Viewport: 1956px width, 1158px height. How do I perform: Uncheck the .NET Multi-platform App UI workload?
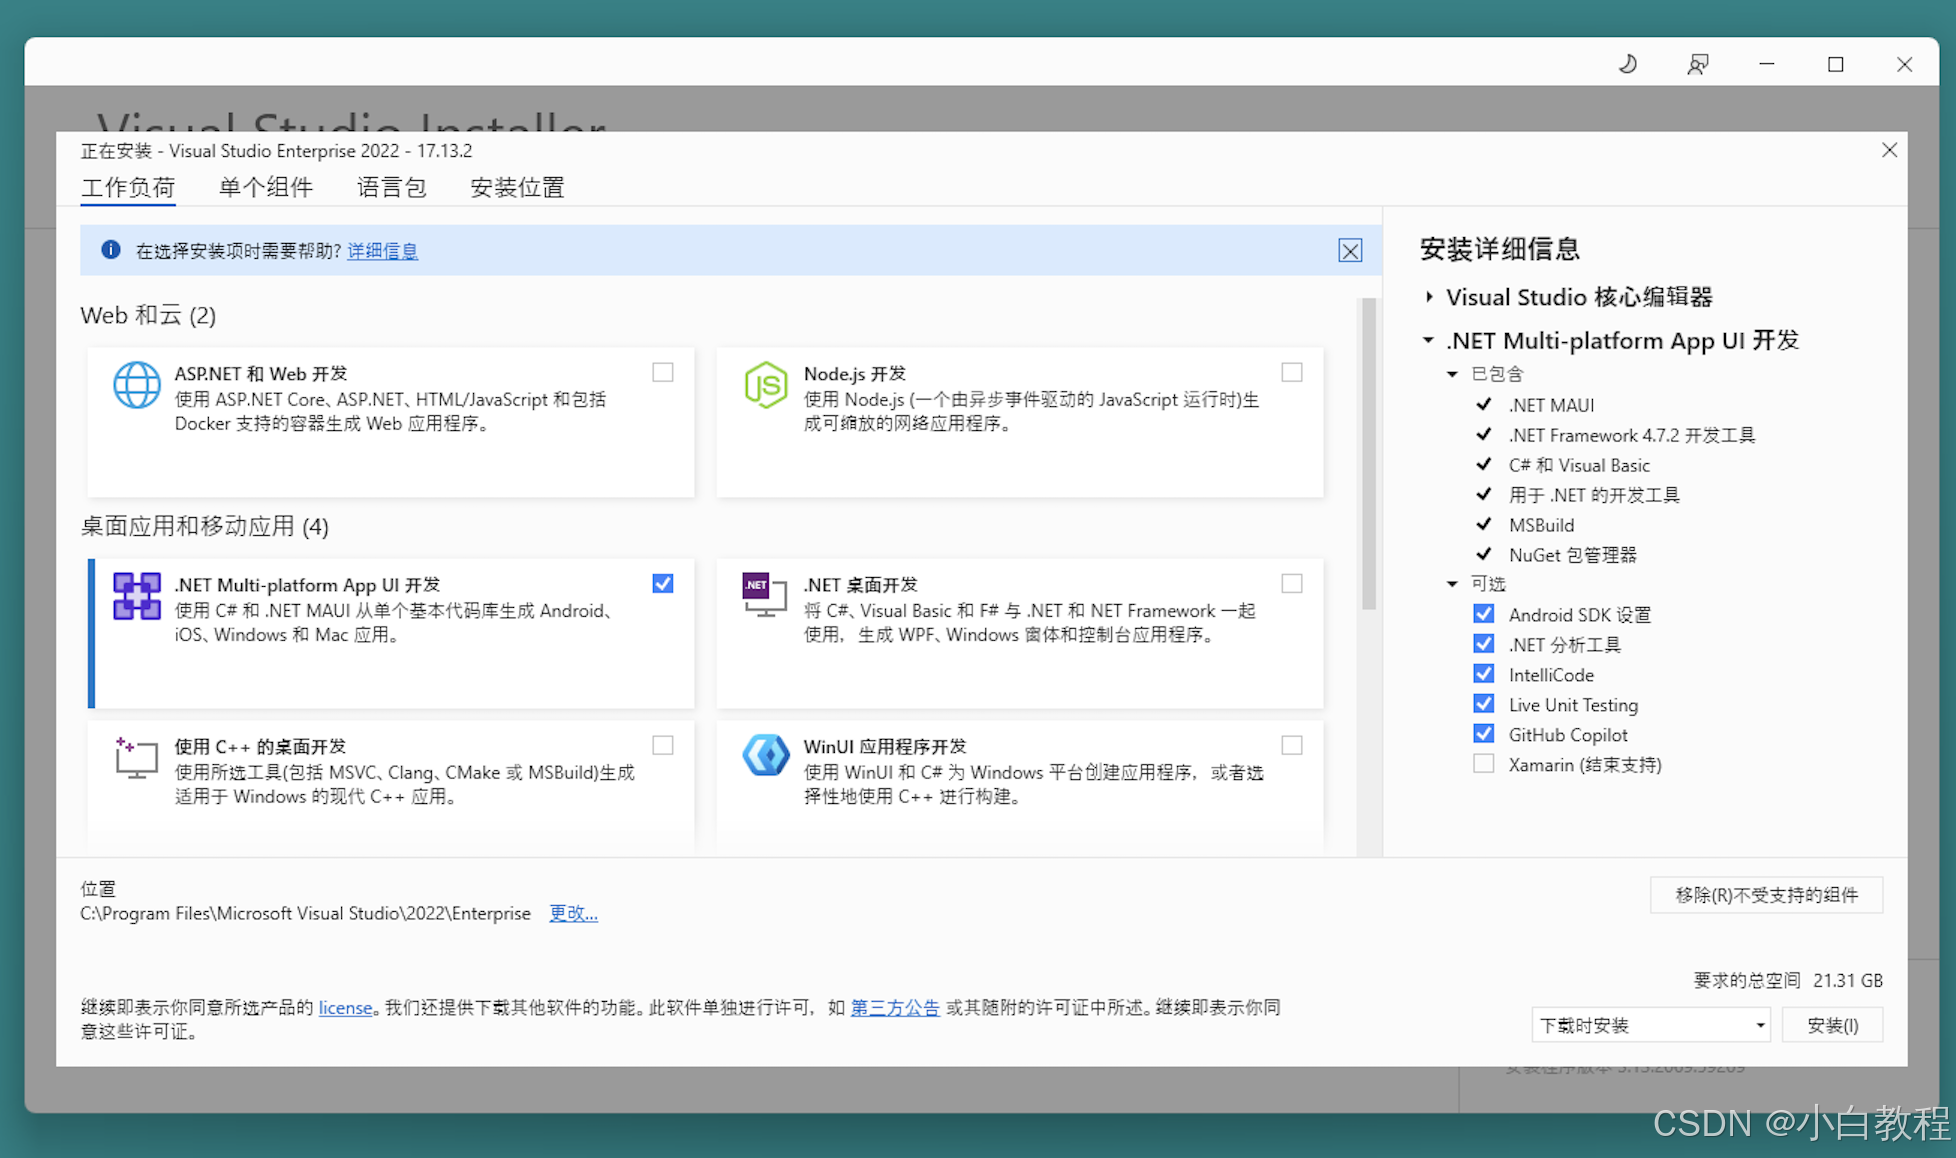tap(663, 584)
